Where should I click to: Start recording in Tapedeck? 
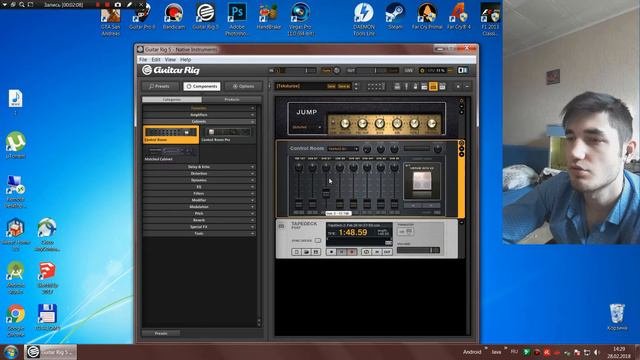click(352, 252)
